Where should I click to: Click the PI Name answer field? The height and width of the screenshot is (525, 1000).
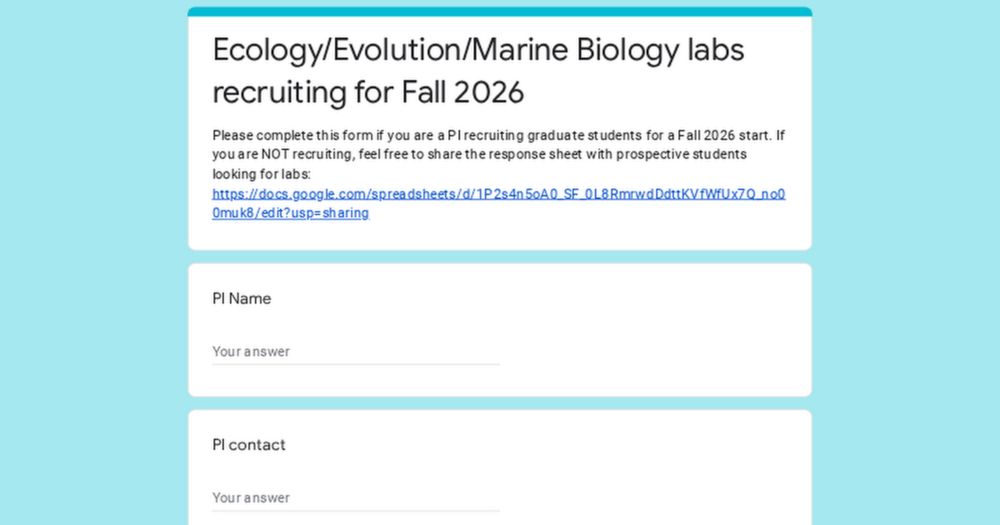pyautogui.click(x=356, y=351)
